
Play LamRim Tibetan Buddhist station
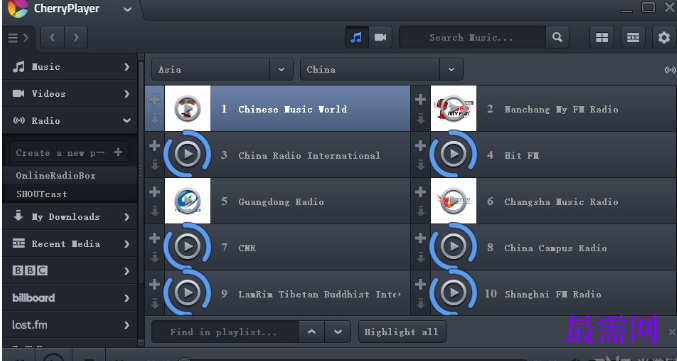tap(187, 293)
